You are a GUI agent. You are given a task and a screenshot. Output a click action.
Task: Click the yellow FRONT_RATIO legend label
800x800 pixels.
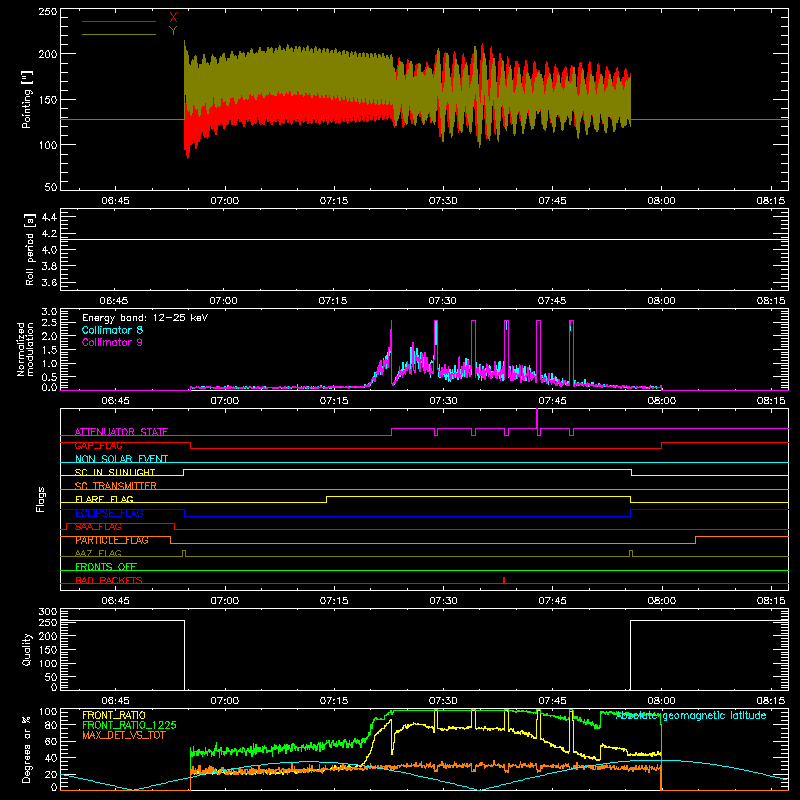(x=114, y=715)
